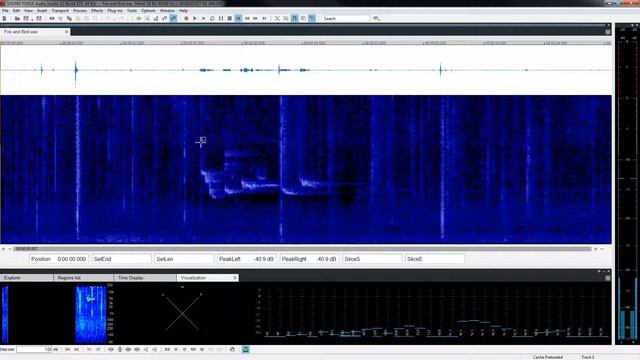
Task: Click the zoom-out minus at scrollbar left
Action: 10,249
